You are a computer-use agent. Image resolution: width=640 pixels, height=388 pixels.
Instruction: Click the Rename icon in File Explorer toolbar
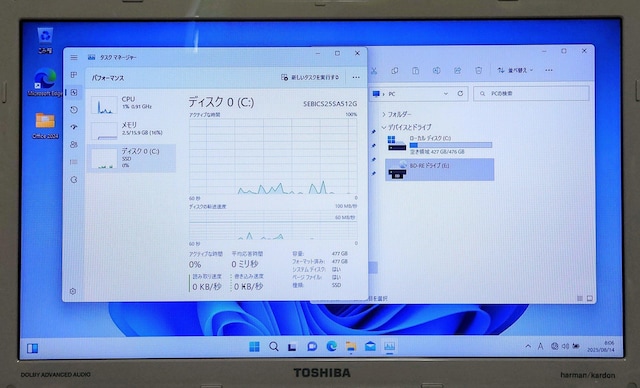[x=436, y=71]
